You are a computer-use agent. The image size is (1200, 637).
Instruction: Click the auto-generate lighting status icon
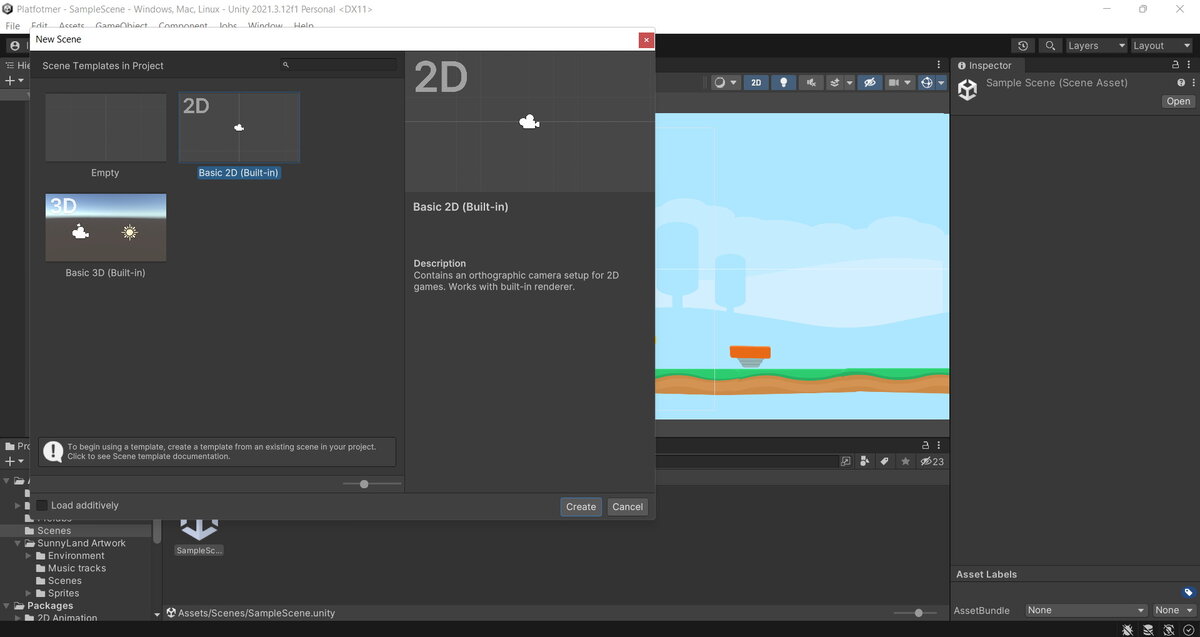tap(1169, 630)
